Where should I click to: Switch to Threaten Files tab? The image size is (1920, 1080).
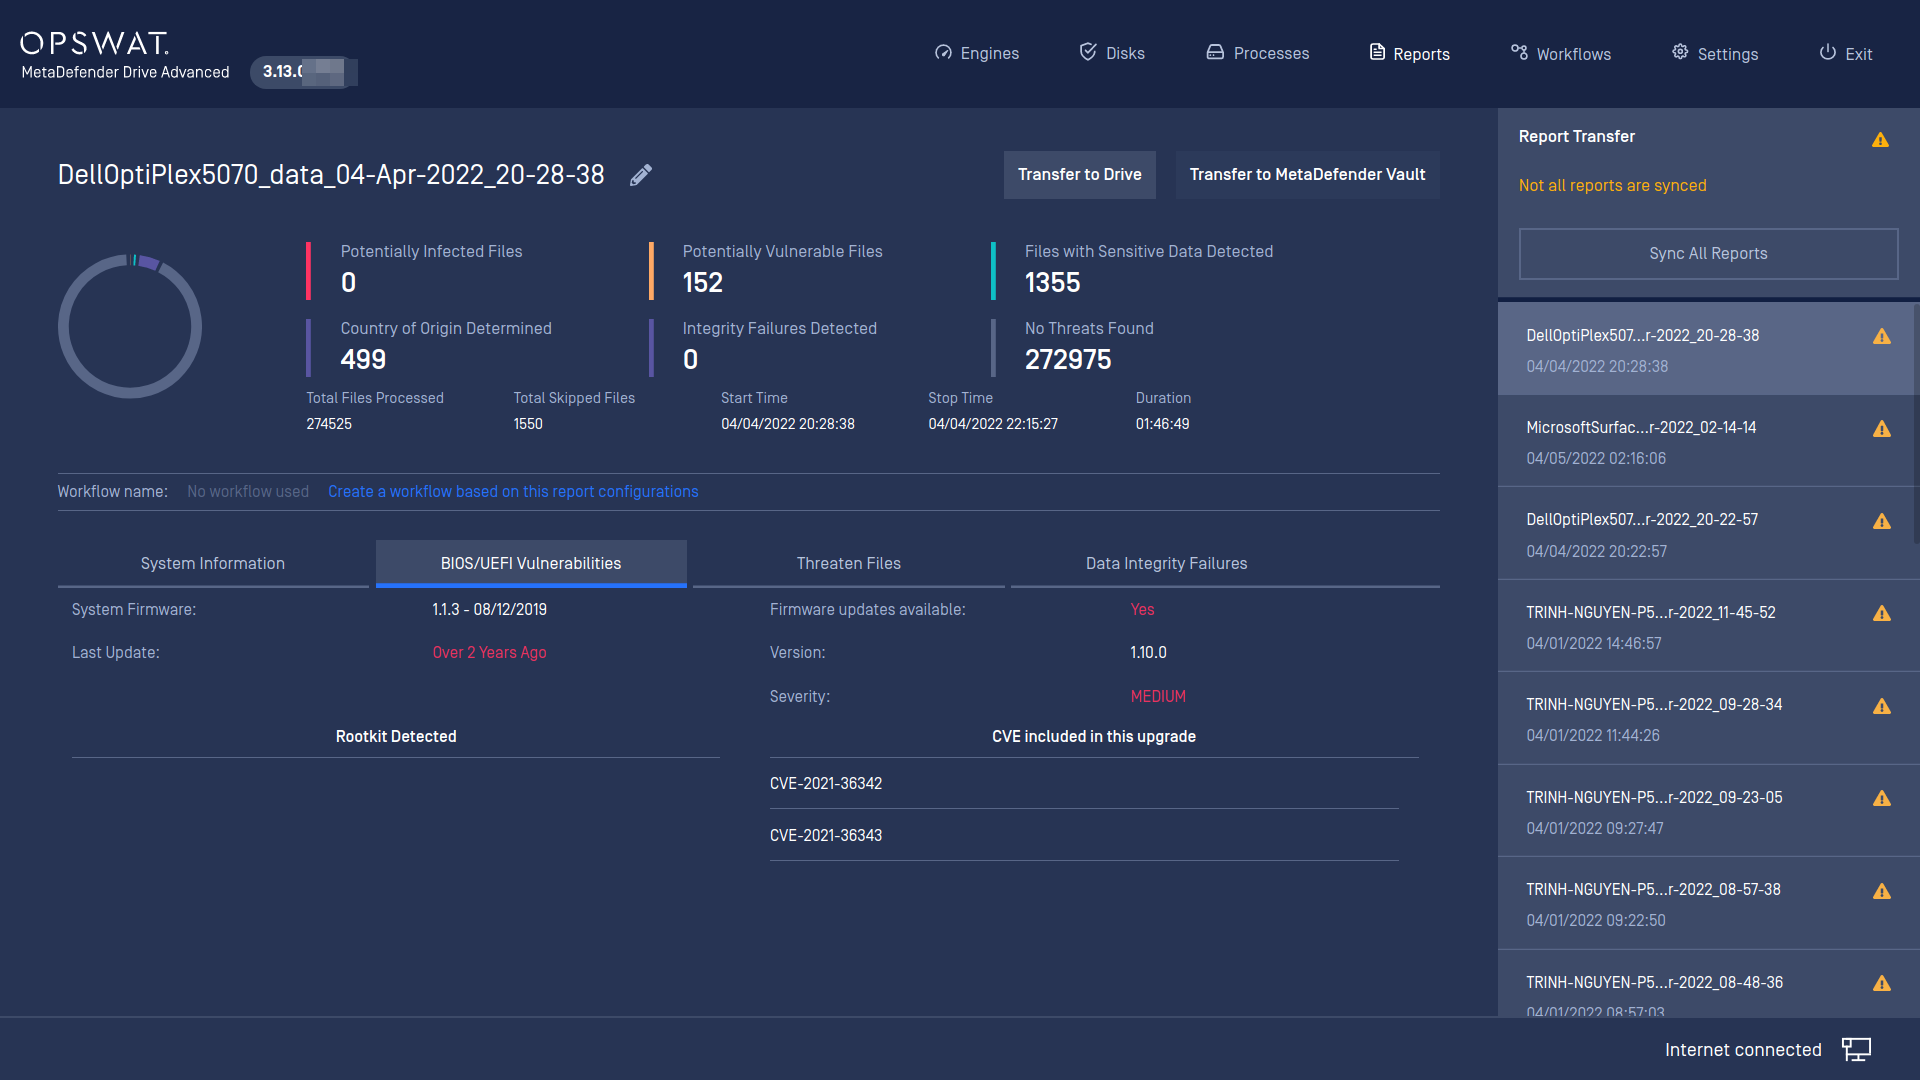pos(849,563)
